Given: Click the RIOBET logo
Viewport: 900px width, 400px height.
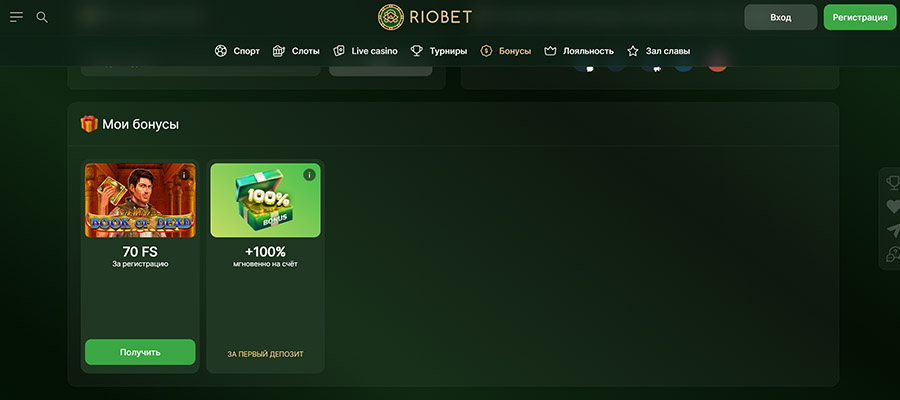Looking at the screenshot, I should pyautogui.click(x=425, y=17).
